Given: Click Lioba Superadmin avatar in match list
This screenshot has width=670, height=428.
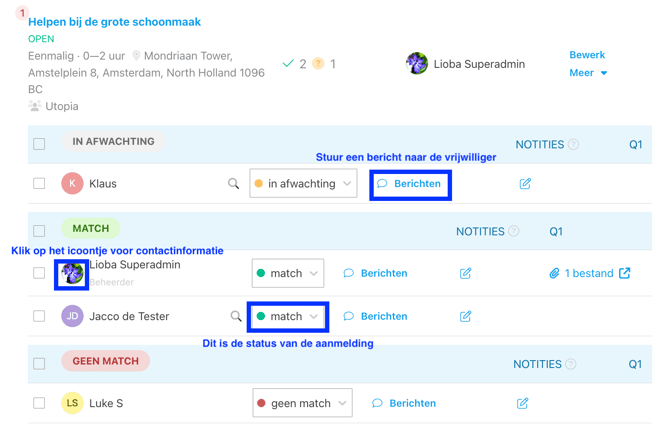Looking at the screenshot, I should point(71,273).
